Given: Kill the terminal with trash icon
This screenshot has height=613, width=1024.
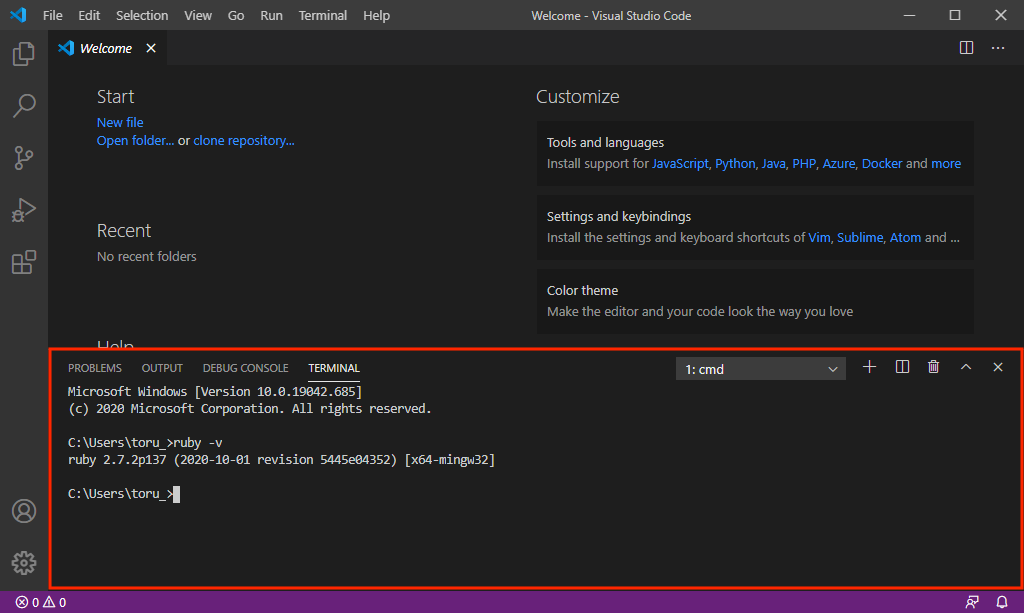Looking at the screenshot, I should point(934,368).
